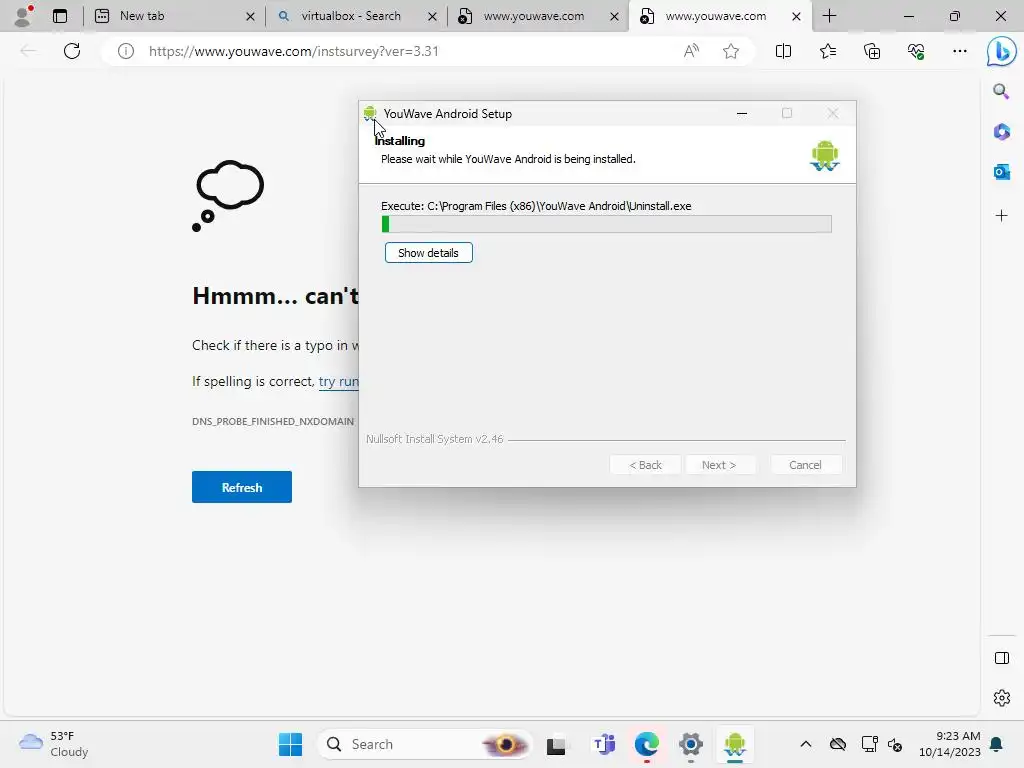The image size is (1024, 768).
Task: Open the tab actions menu icon
Action: [59, 16]
